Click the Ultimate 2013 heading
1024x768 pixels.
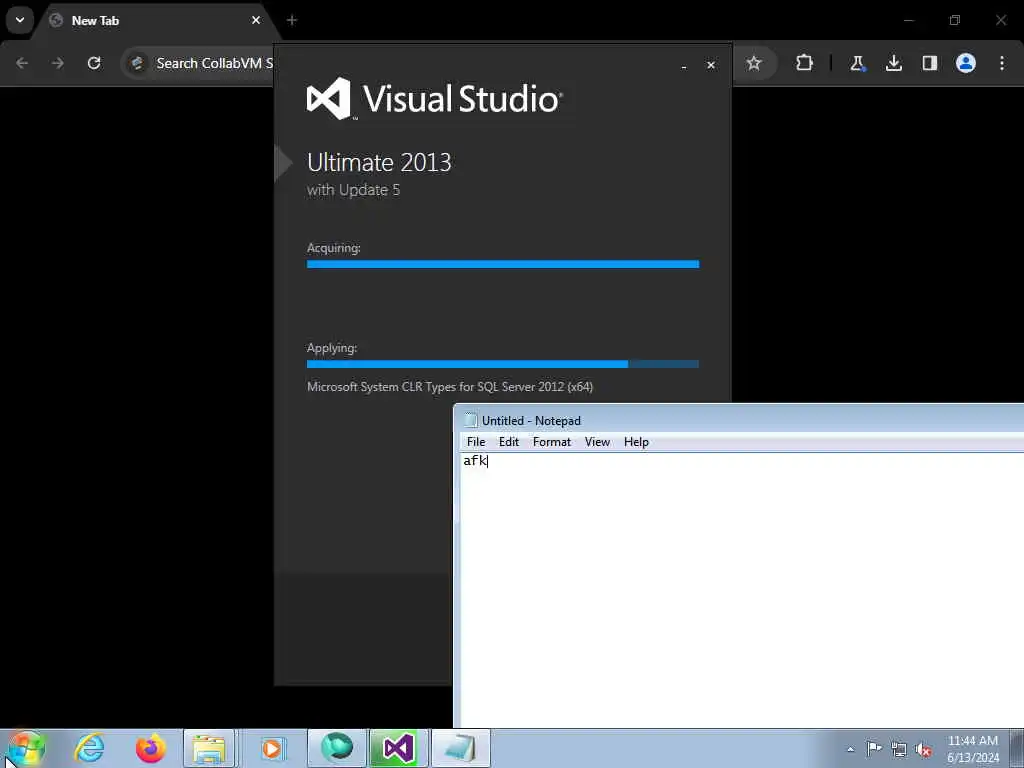coord(379,163)
